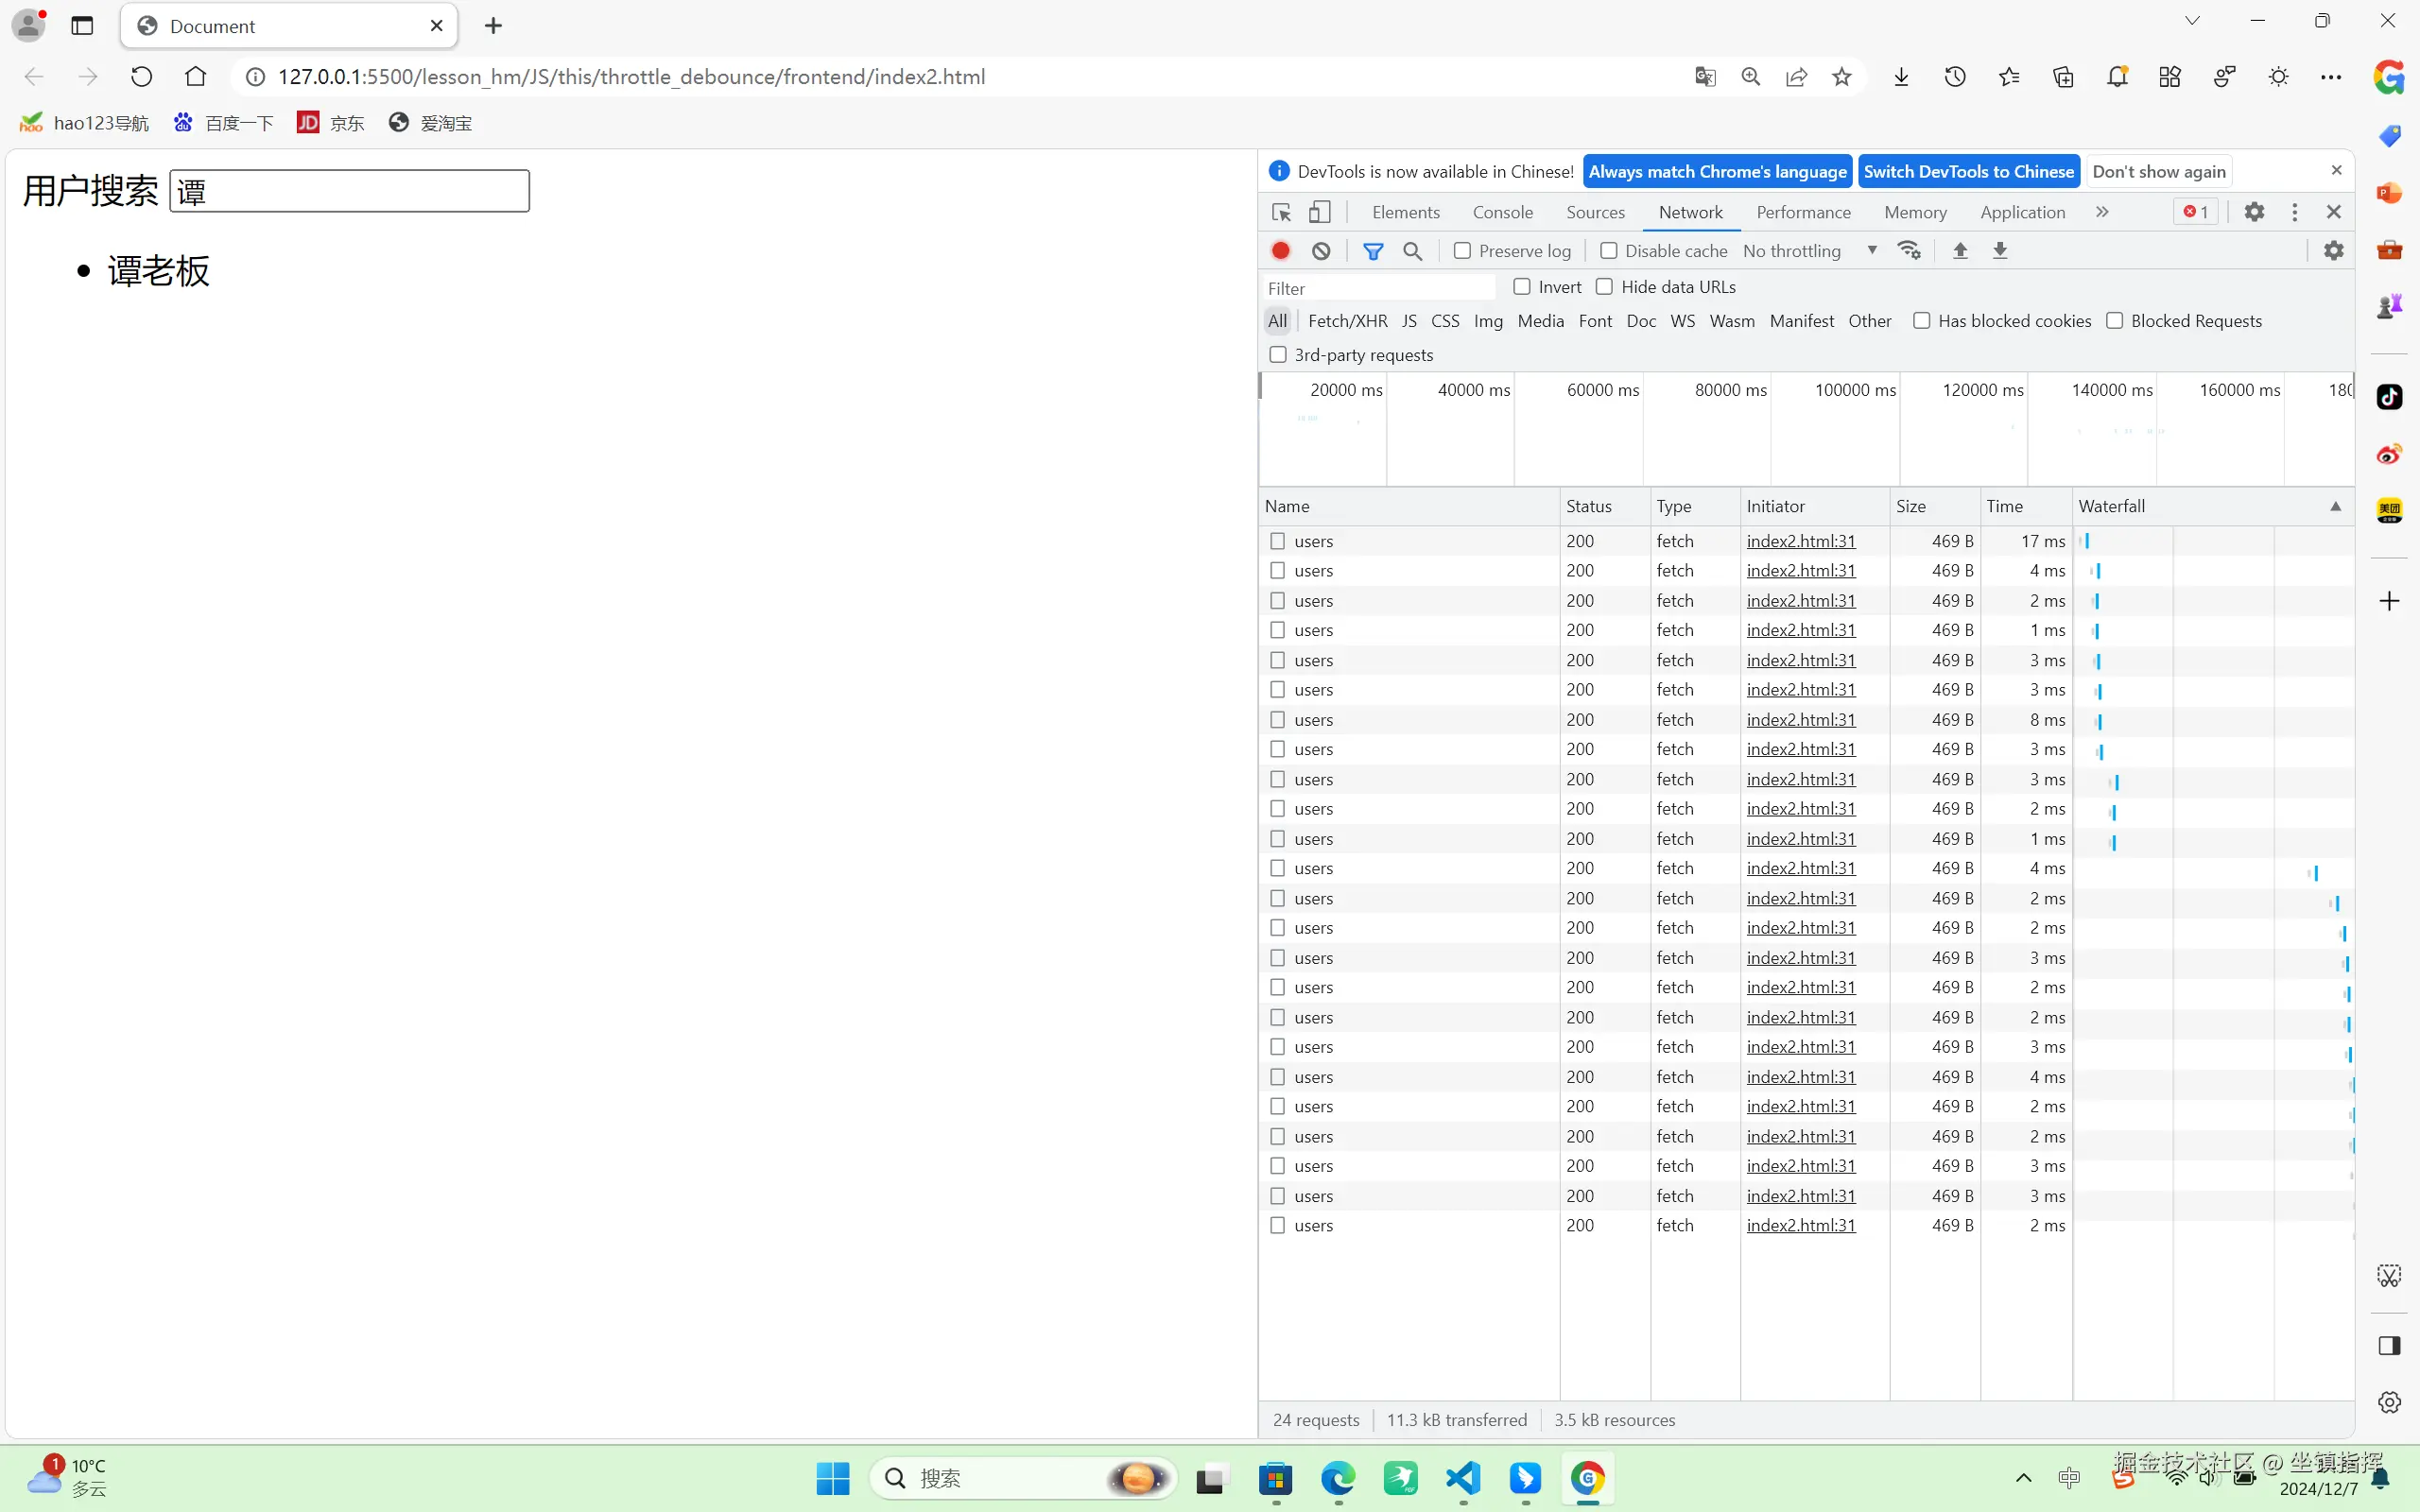The width and height of the screenshot is (2420, 1512).
Task: Toggle the network filter funnel icon
Action: coord(1373,251)
